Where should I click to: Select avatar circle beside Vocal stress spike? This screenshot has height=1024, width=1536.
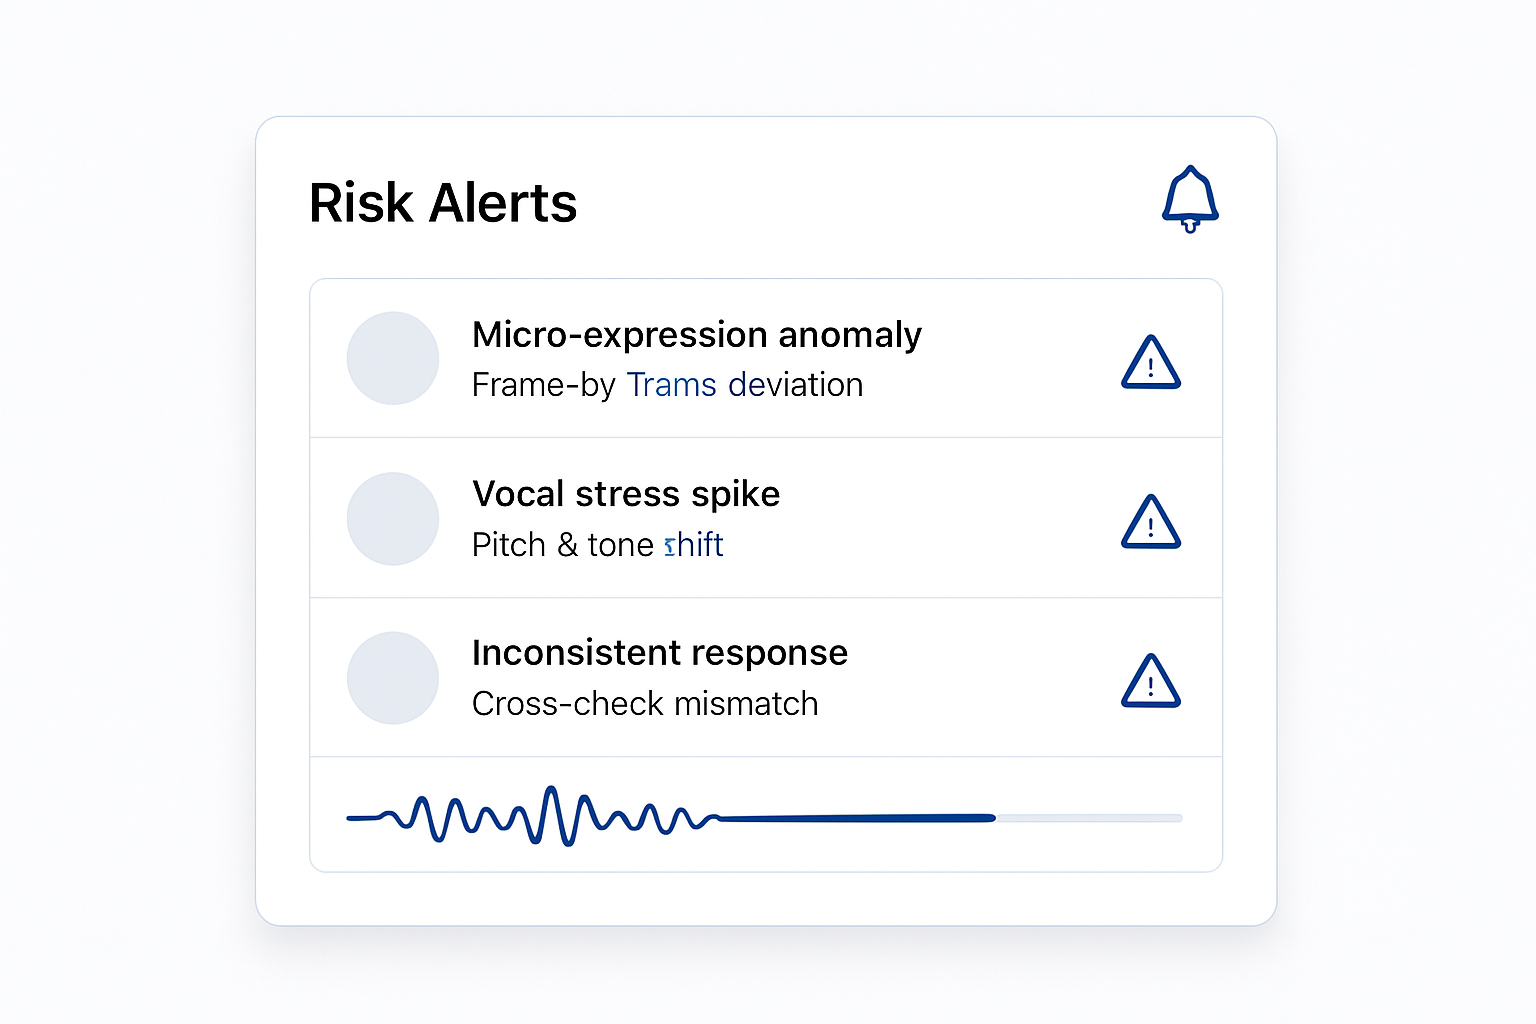393,518
